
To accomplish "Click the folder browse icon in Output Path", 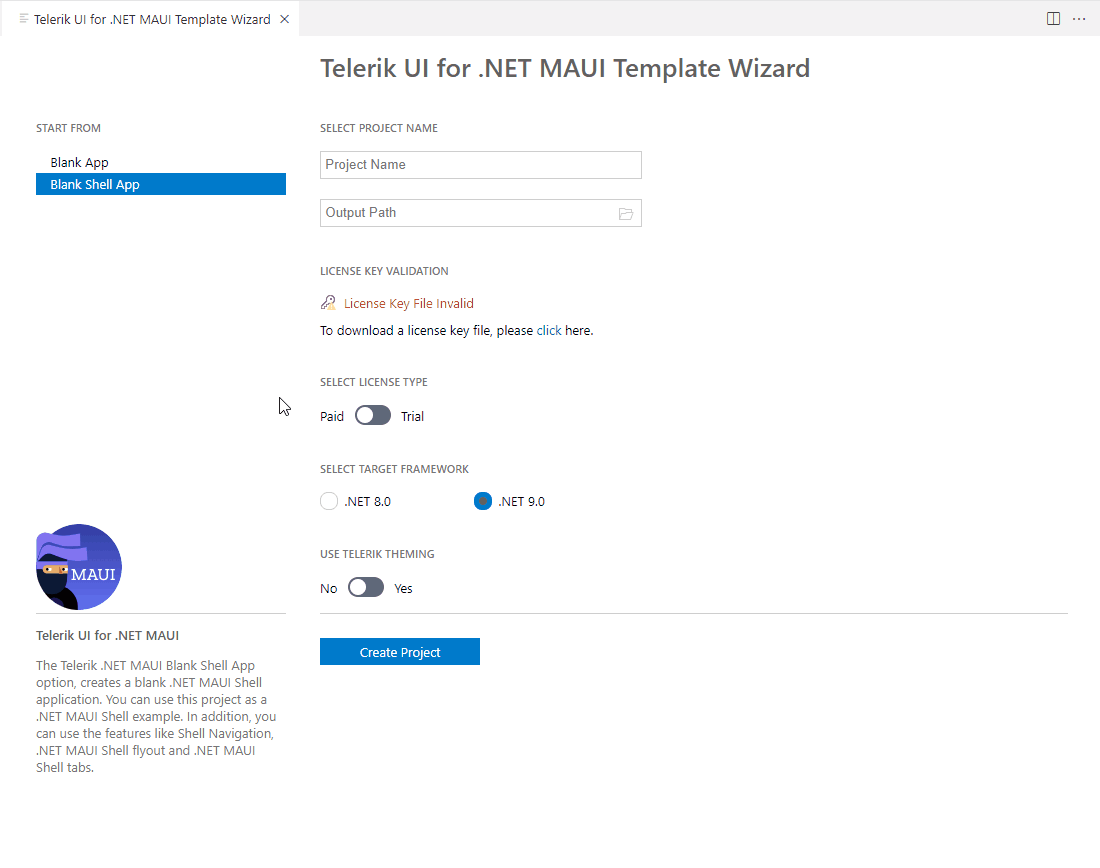I will [x=626, y=213].
